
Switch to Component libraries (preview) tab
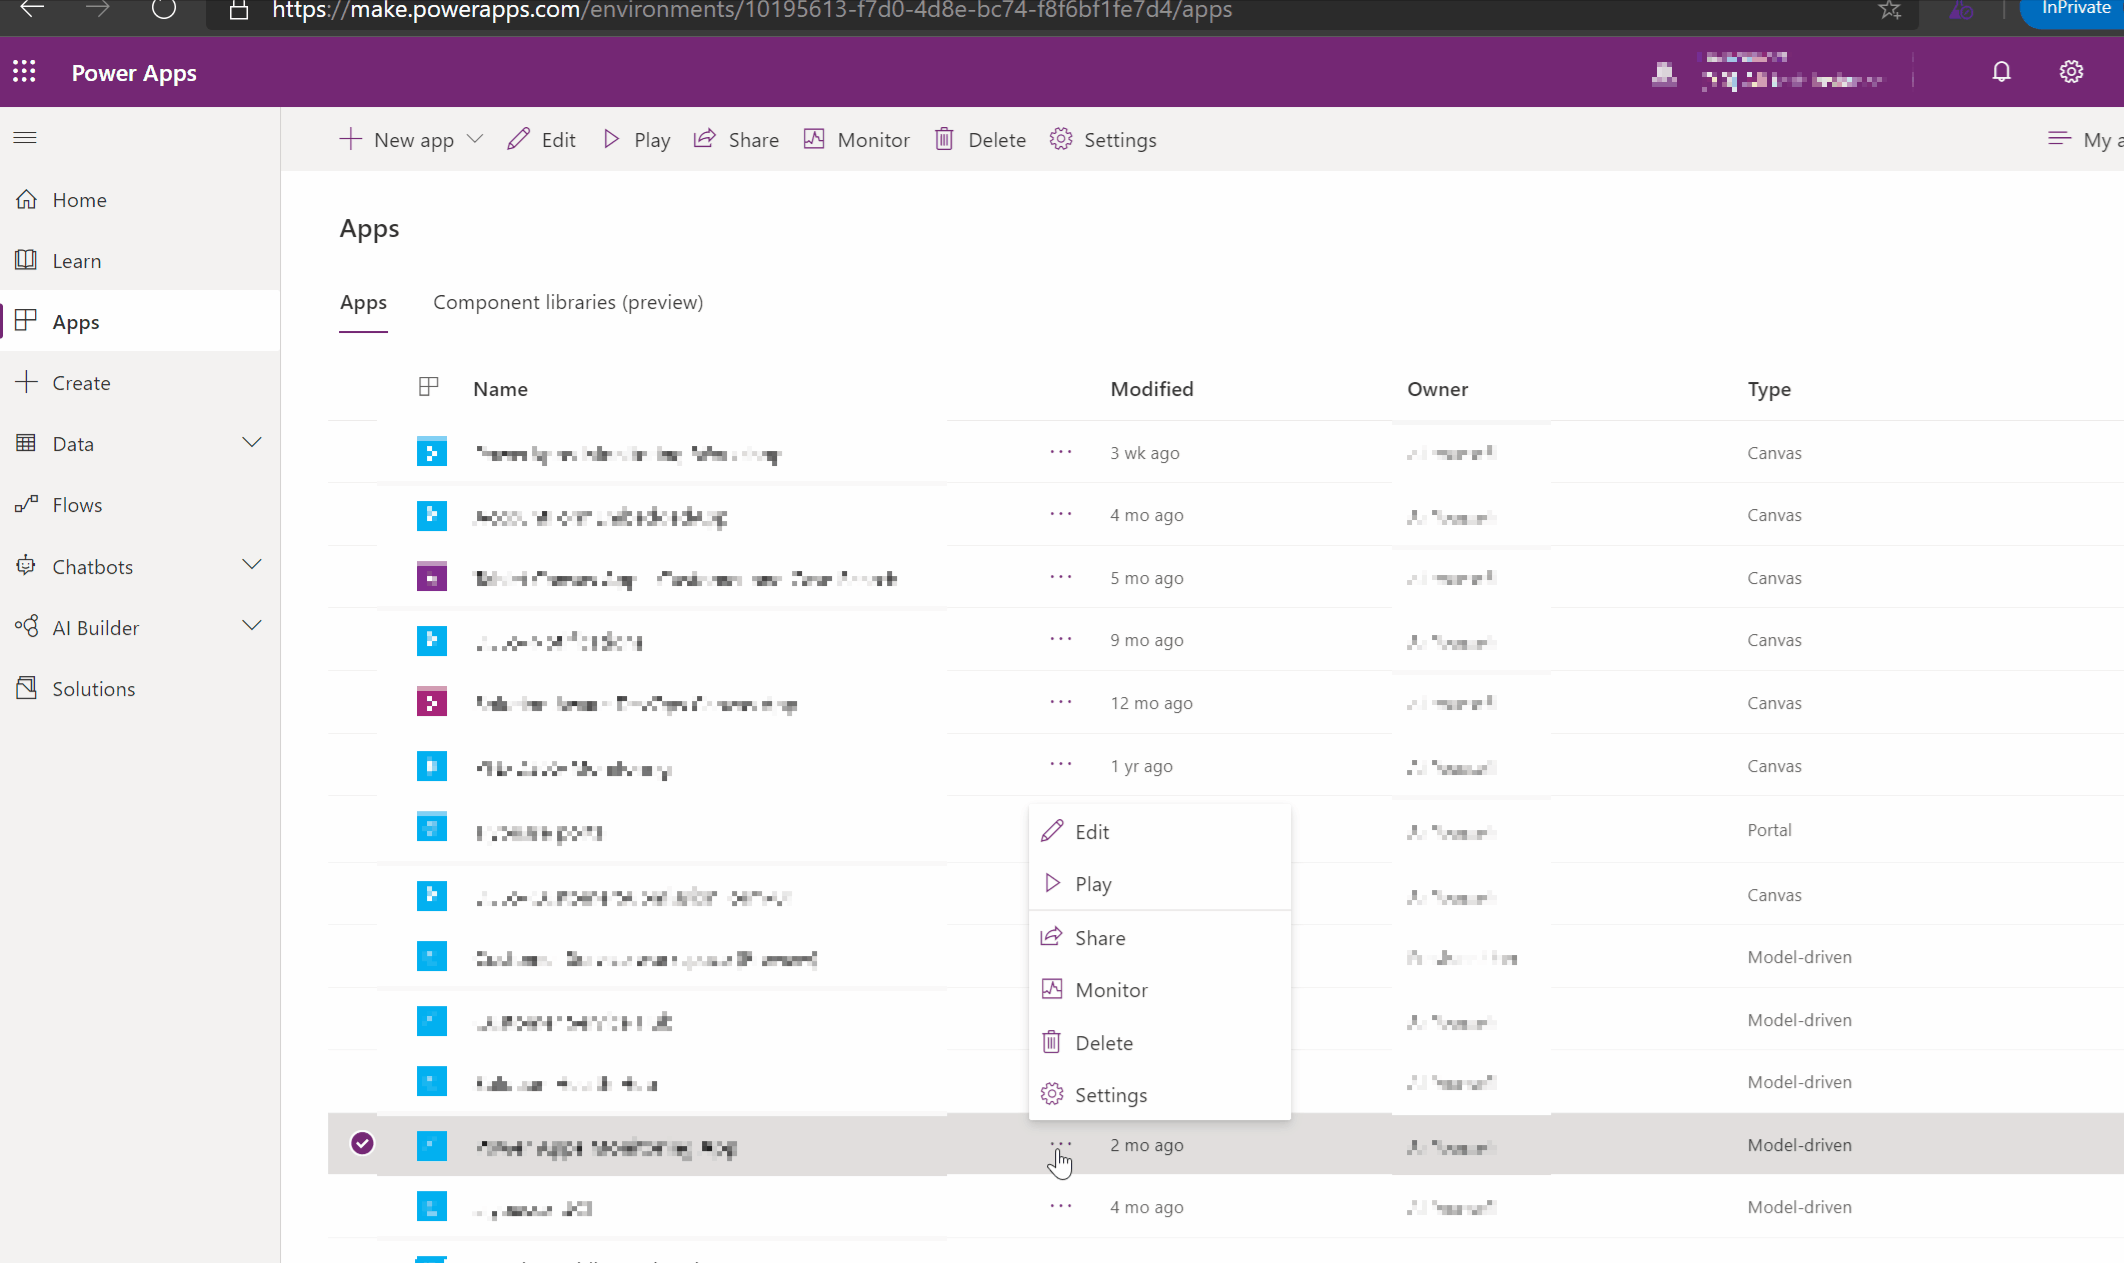point(567,302)
